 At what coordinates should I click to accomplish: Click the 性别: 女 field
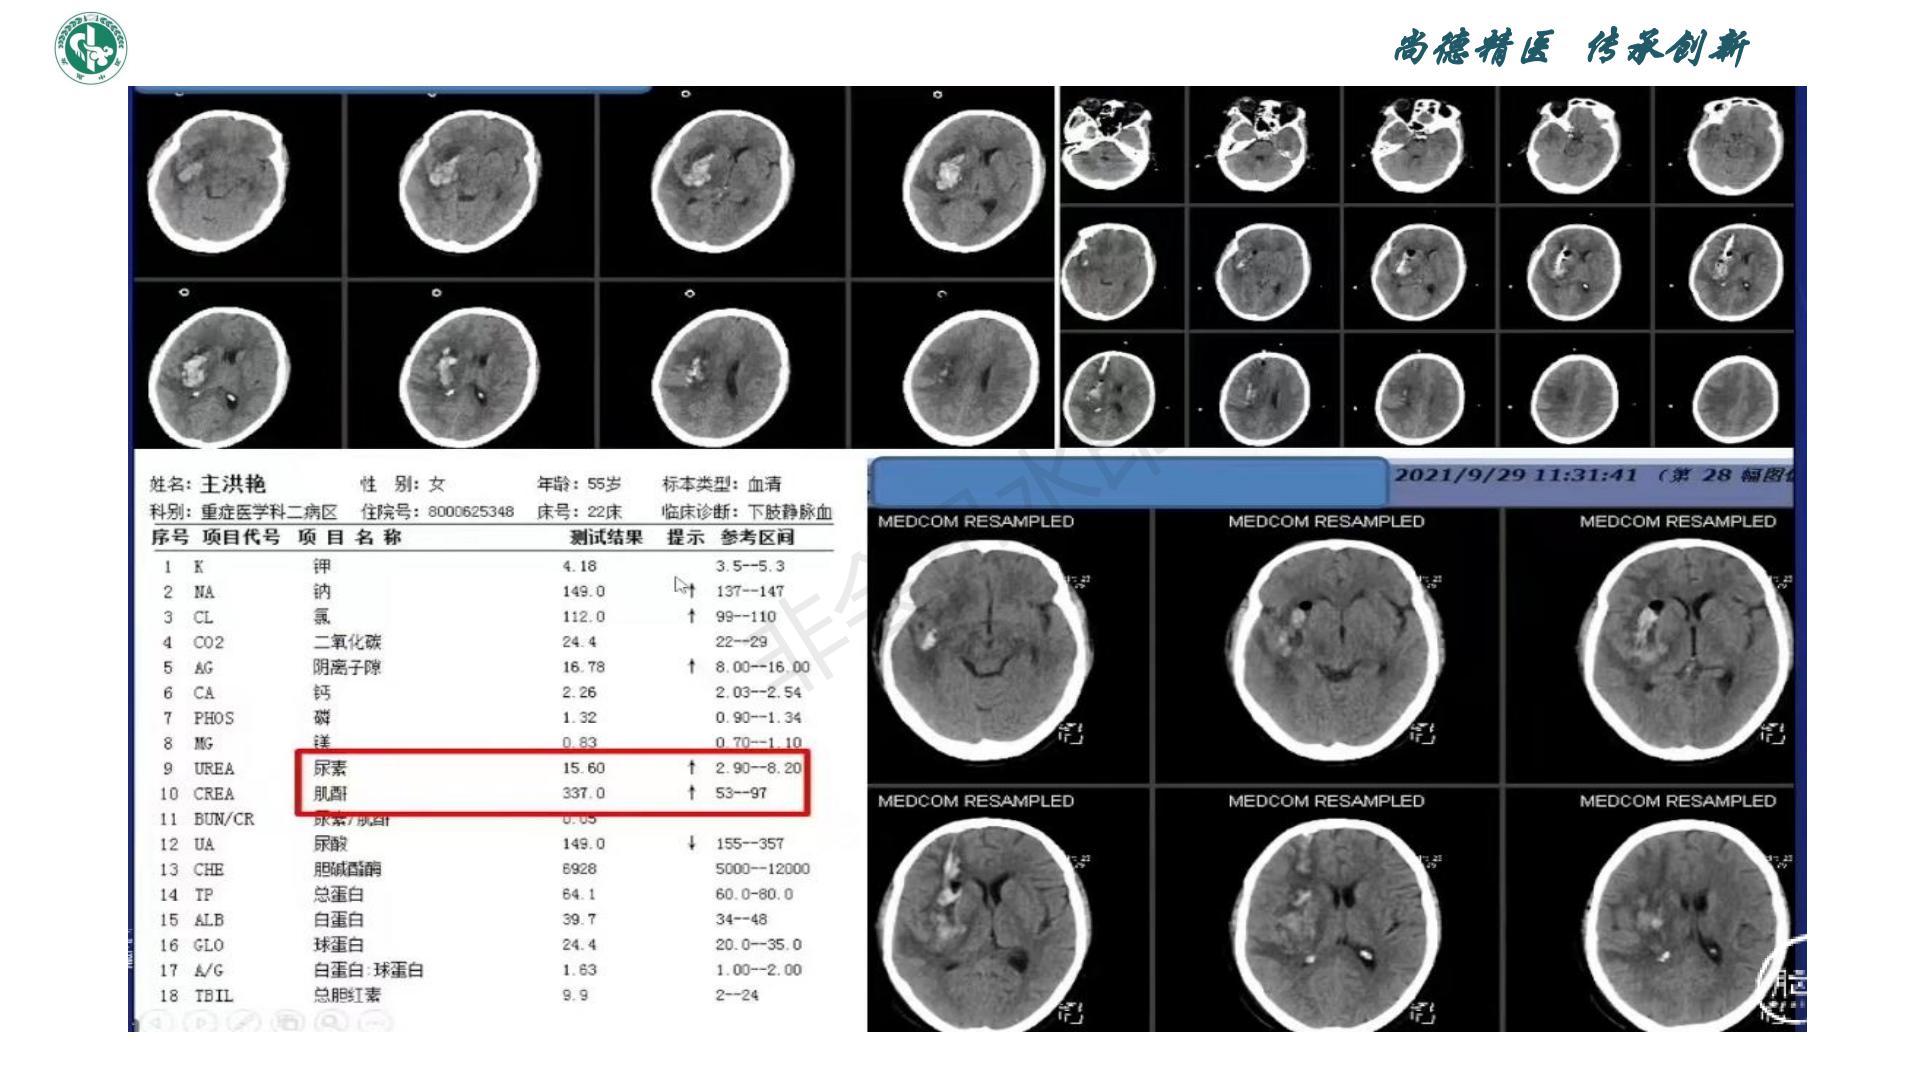click(402, 484)
